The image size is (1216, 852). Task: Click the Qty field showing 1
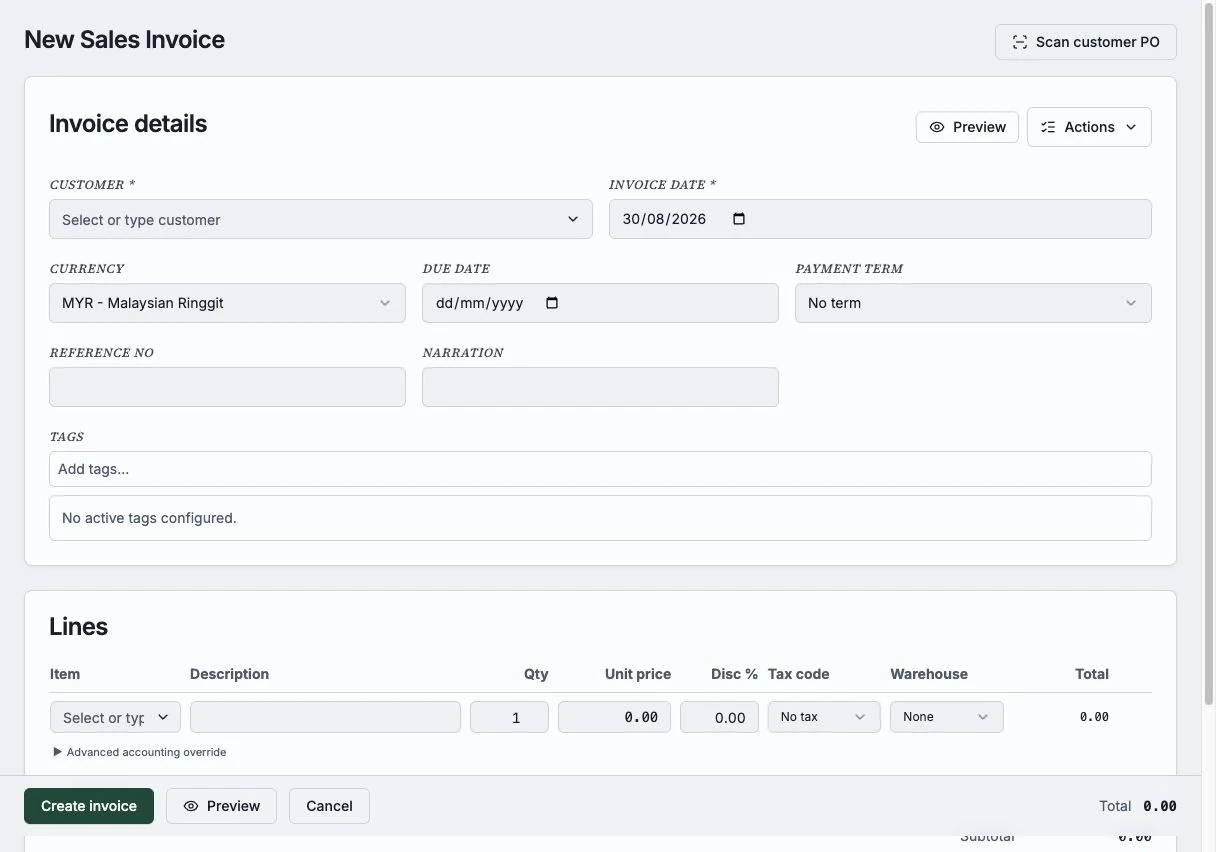click(x=509, y=717)
